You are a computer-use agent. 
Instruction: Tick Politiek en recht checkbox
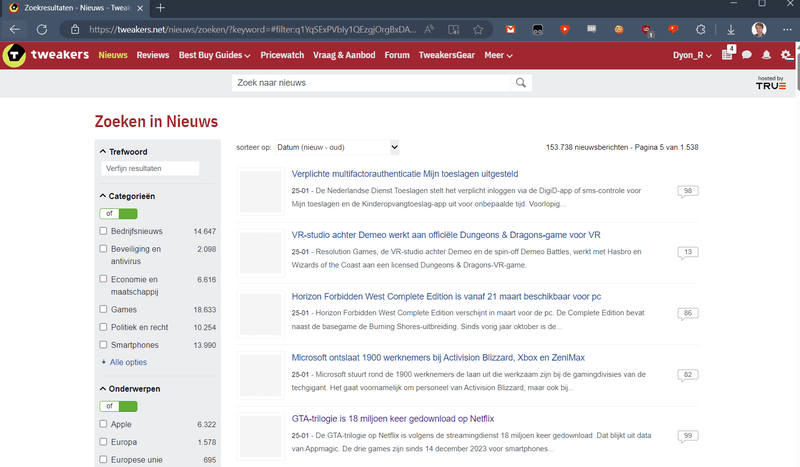104,327
